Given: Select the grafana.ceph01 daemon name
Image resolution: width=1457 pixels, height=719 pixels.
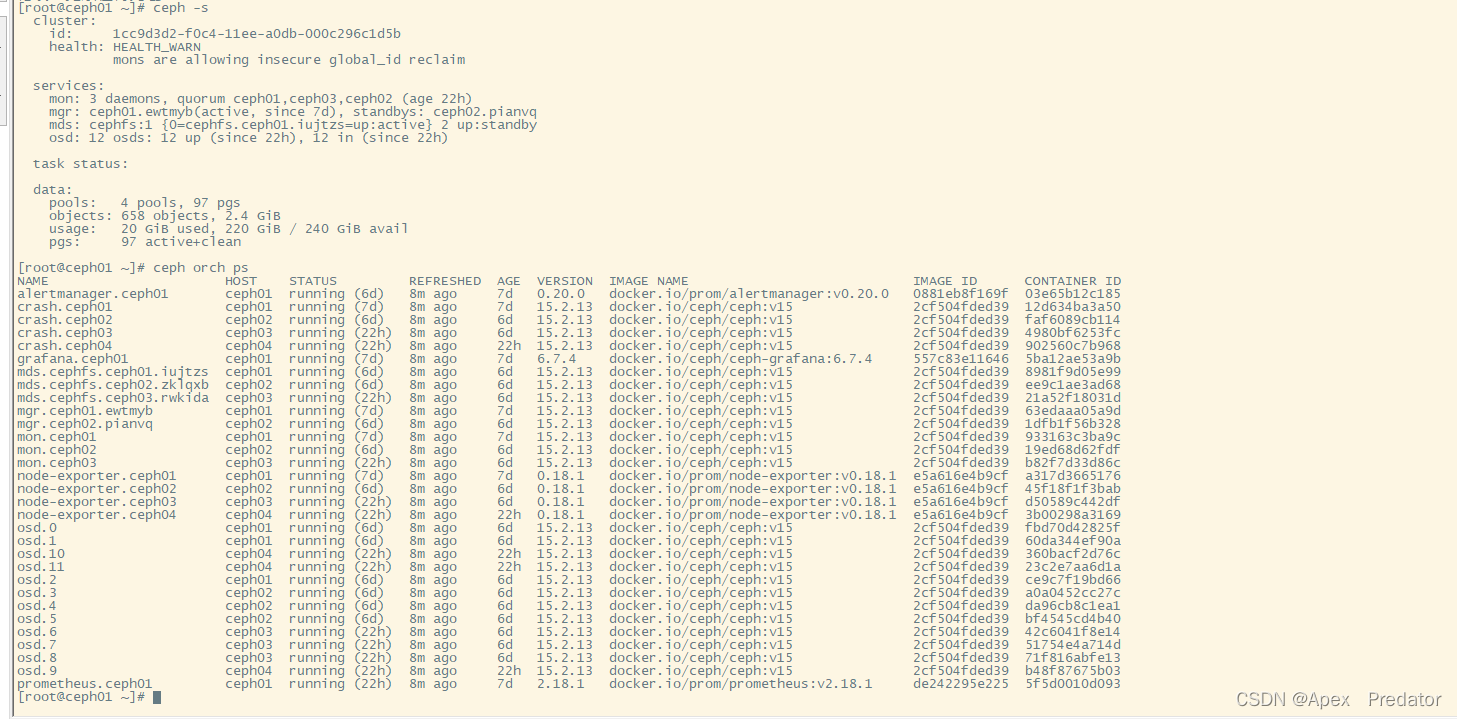Looking at the screenshot, I should click(73, 359).
